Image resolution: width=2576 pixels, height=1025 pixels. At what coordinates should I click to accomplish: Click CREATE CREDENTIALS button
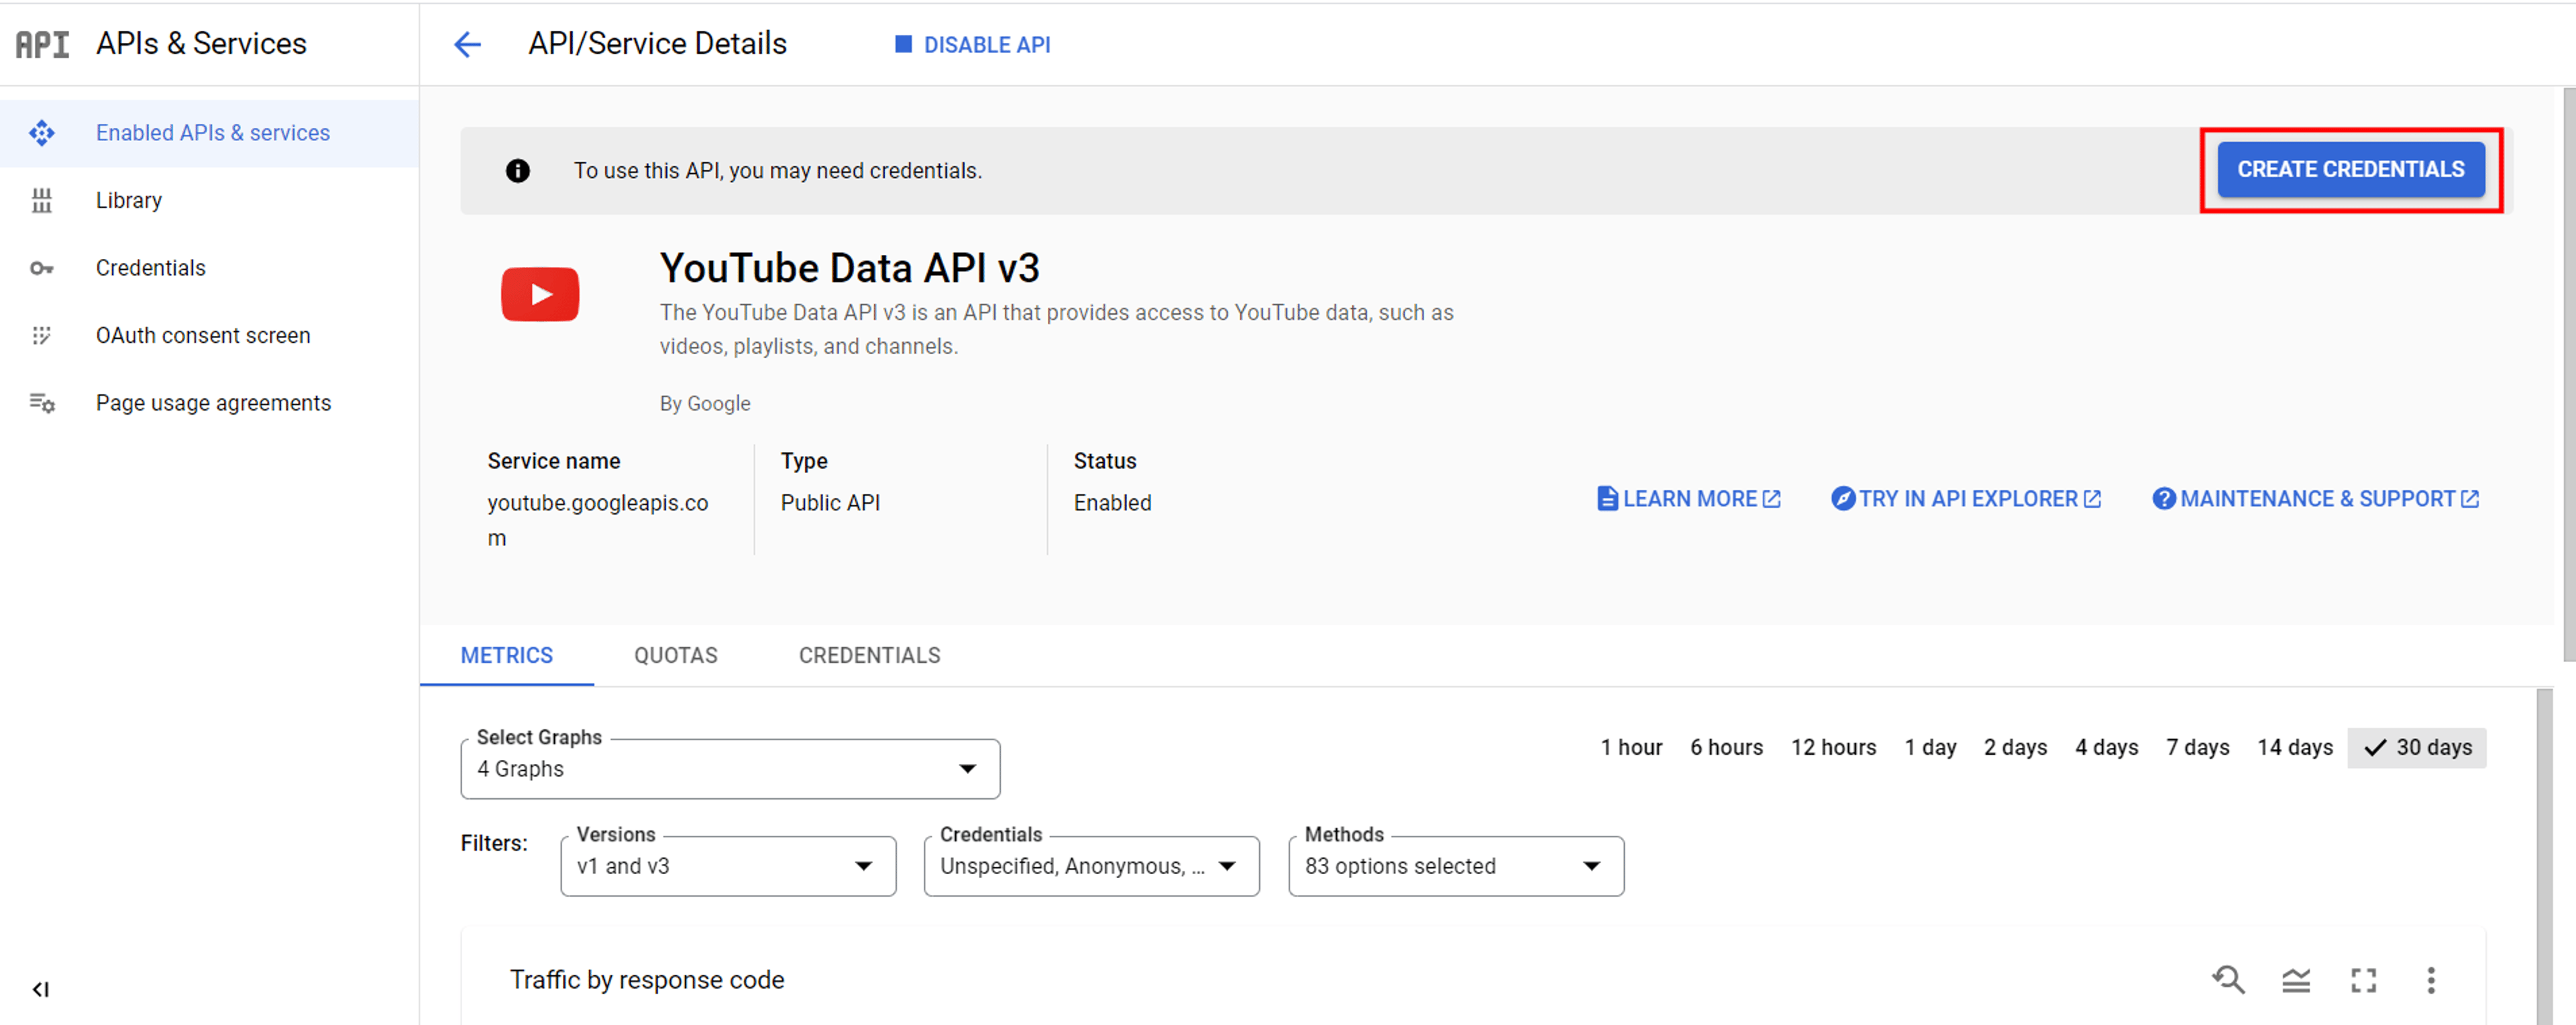(2351, 170)
